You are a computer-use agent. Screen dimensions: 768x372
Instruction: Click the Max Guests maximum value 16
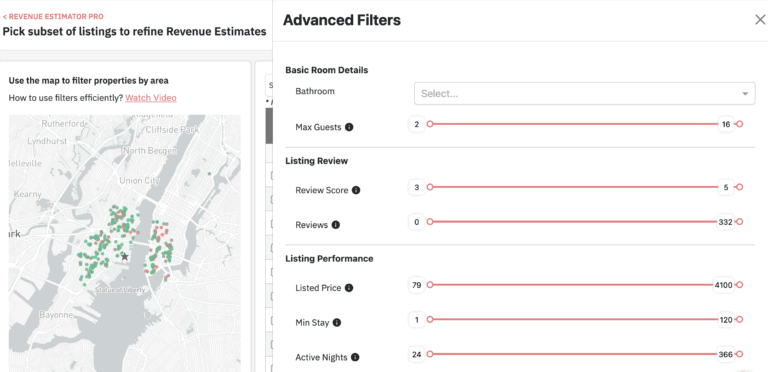click(726, 124)
